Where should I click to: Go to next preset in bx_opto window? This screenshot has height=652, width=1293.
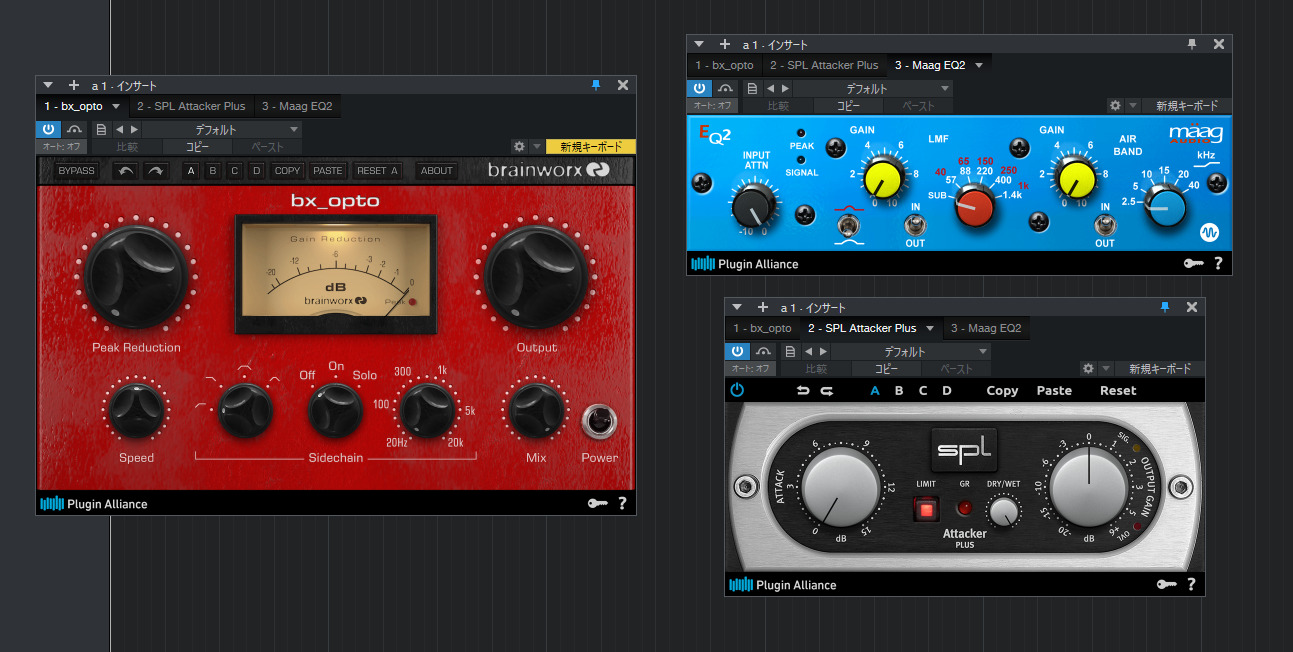point(134,129)
